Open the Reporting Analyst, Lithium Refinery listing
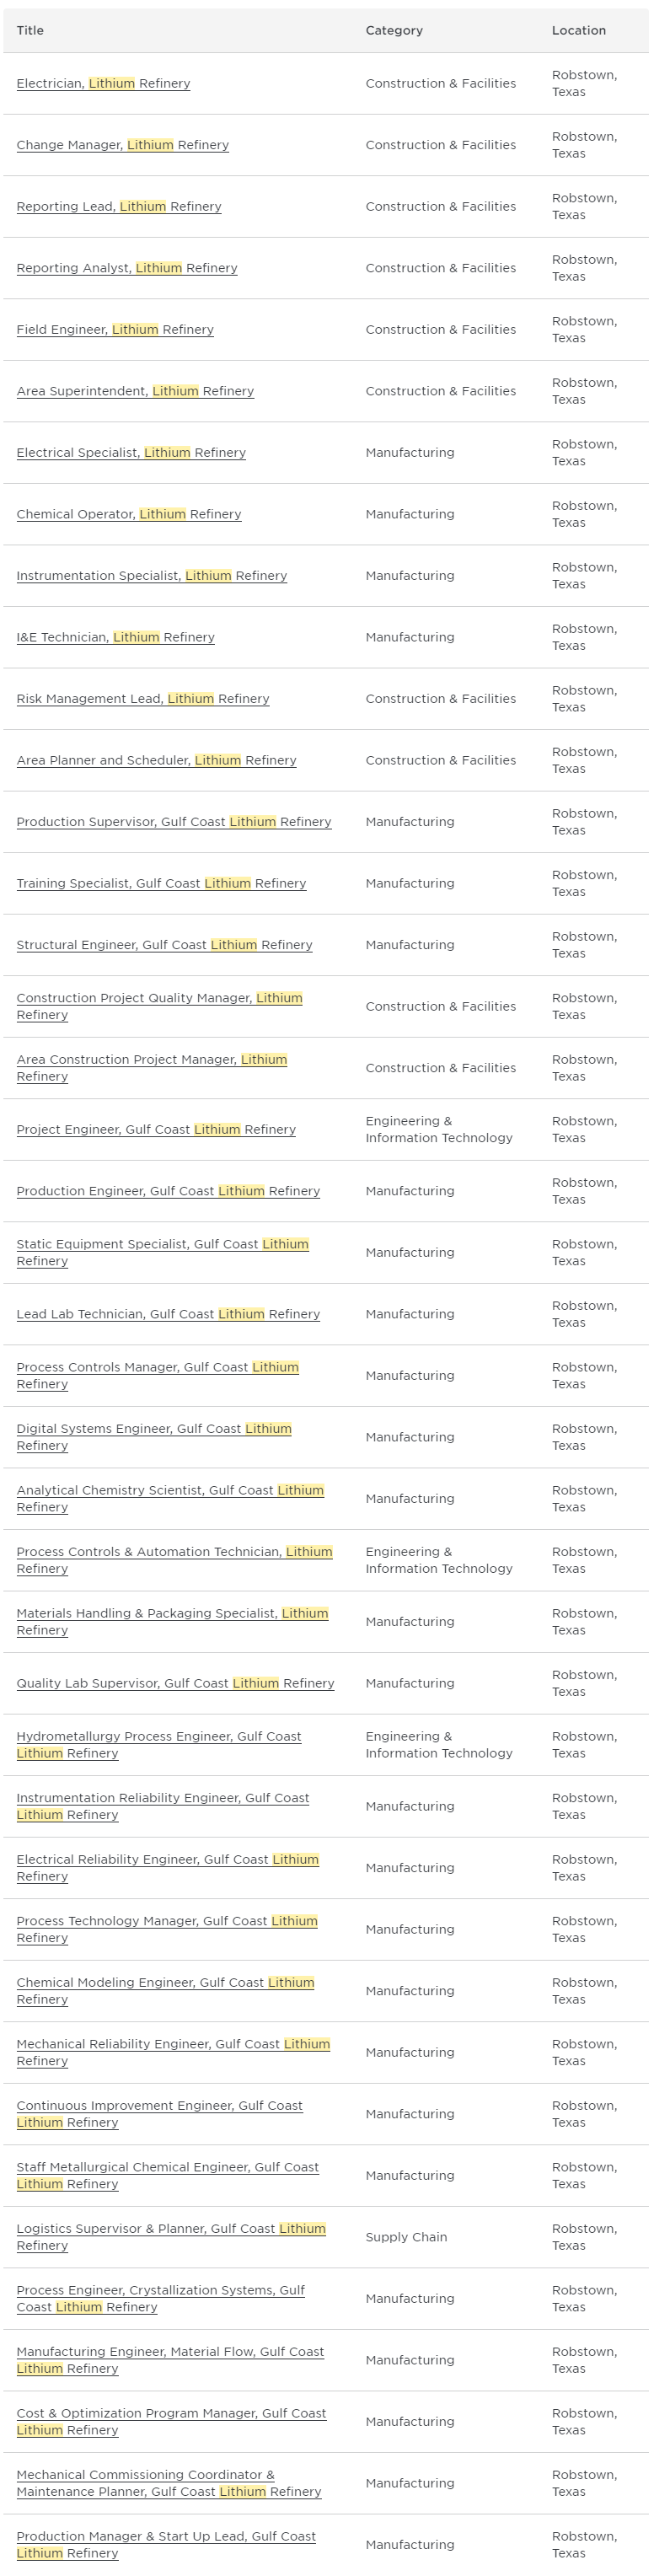654x2576 pixels. pyautogui.click(x=127, y=268)
